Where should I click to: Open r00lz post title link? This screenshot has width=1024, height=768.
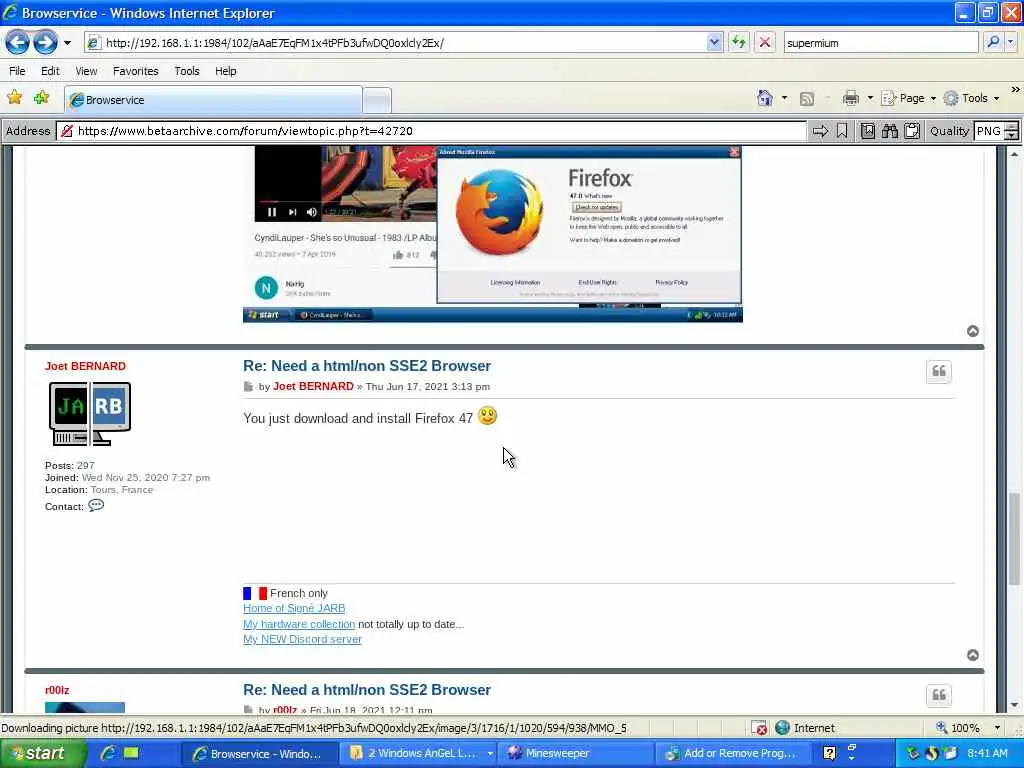(x=367, y=690)
